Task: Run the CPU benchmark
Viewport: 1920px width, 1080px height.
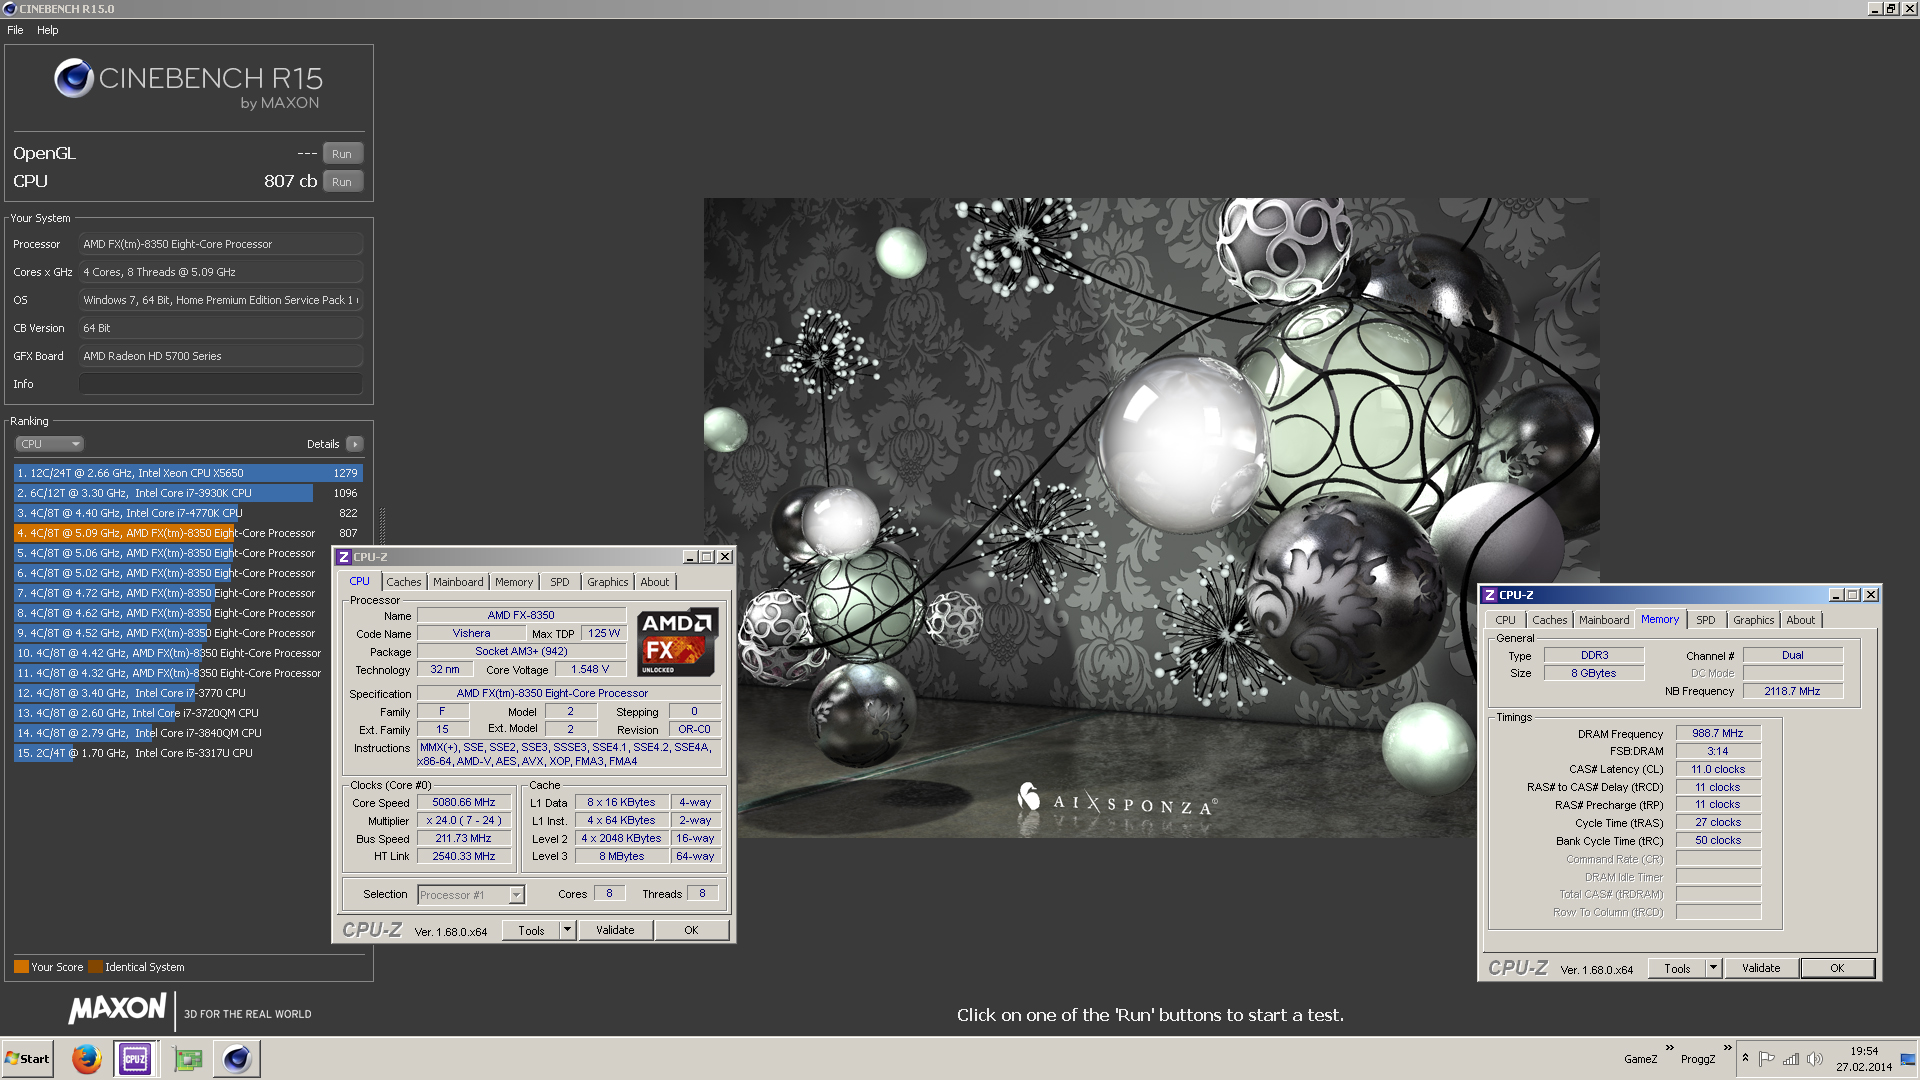Action: click(x=342, y=182)
